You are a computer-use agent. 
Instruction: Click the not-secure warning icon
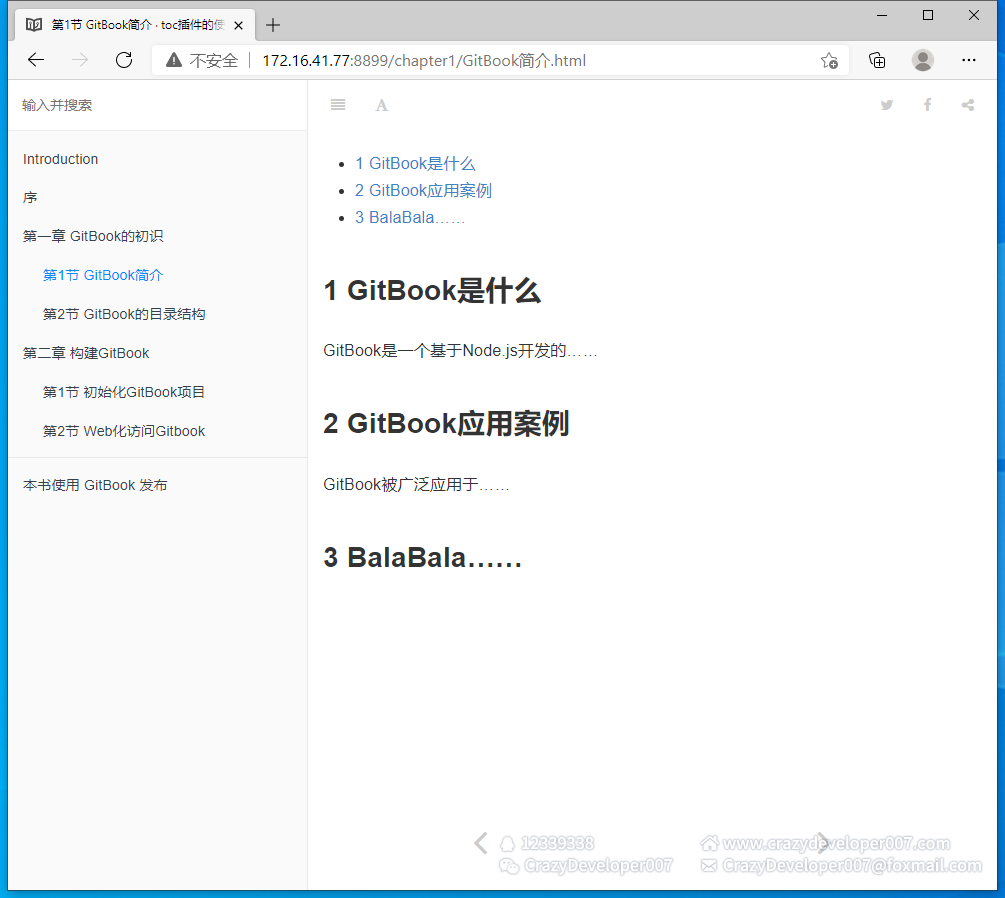174,60
